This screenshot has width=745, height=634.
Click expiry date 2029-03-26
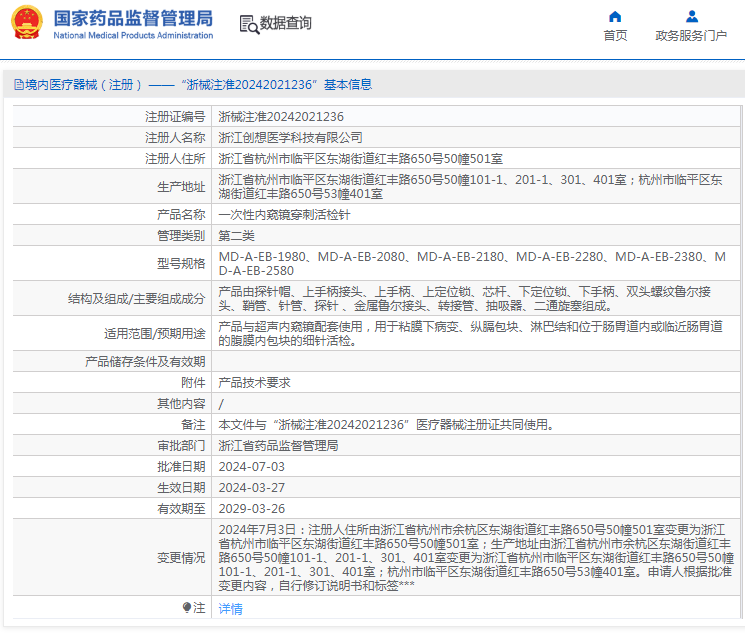[252, 508]
